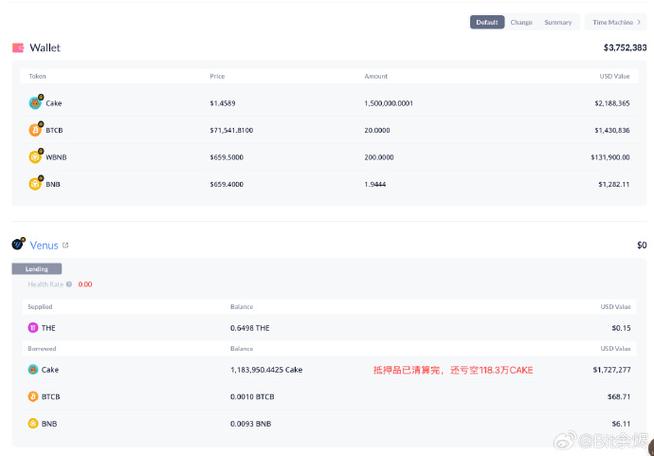This screenshot has height=456, width=654.
Task: Click the wallet total $3,752,383
Action: [625, 48]
